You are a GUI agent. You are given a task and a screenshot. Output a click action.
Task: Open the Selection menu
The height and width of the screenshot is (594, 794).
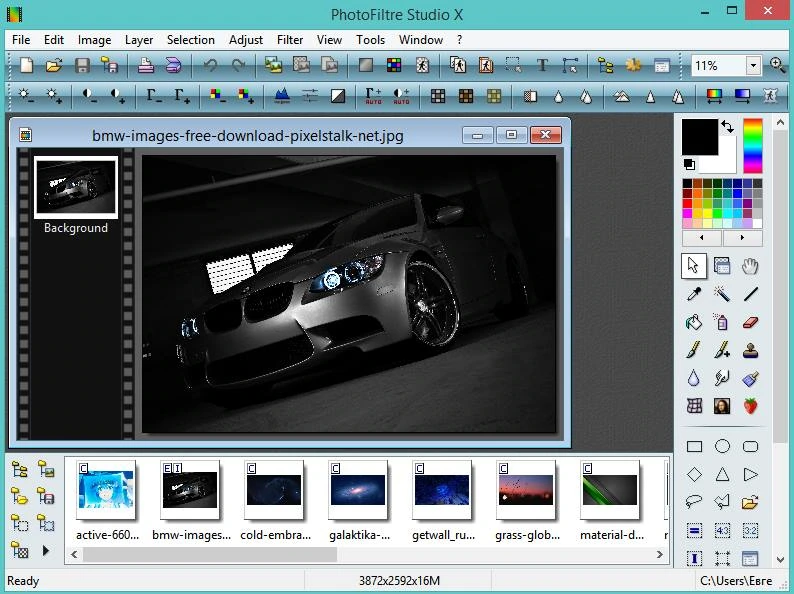point(191,39)
